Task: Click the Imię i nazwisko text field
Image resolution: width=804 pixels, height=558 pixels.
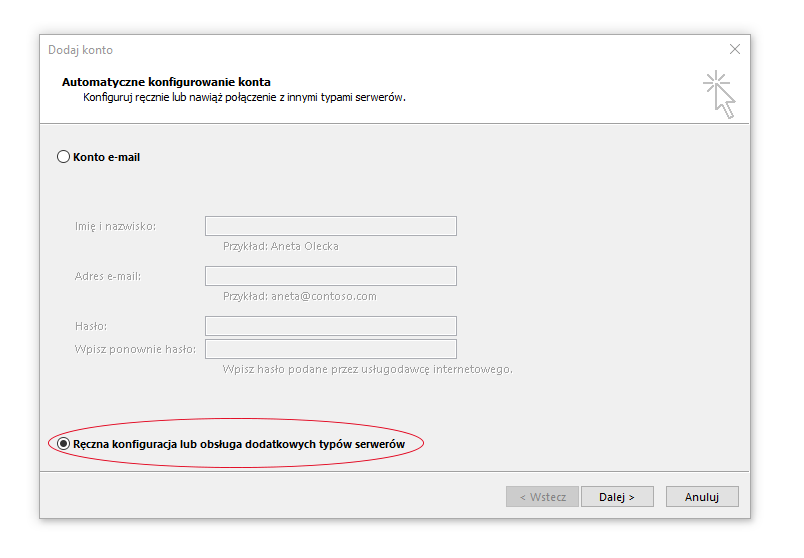Action: pos(330,226)
